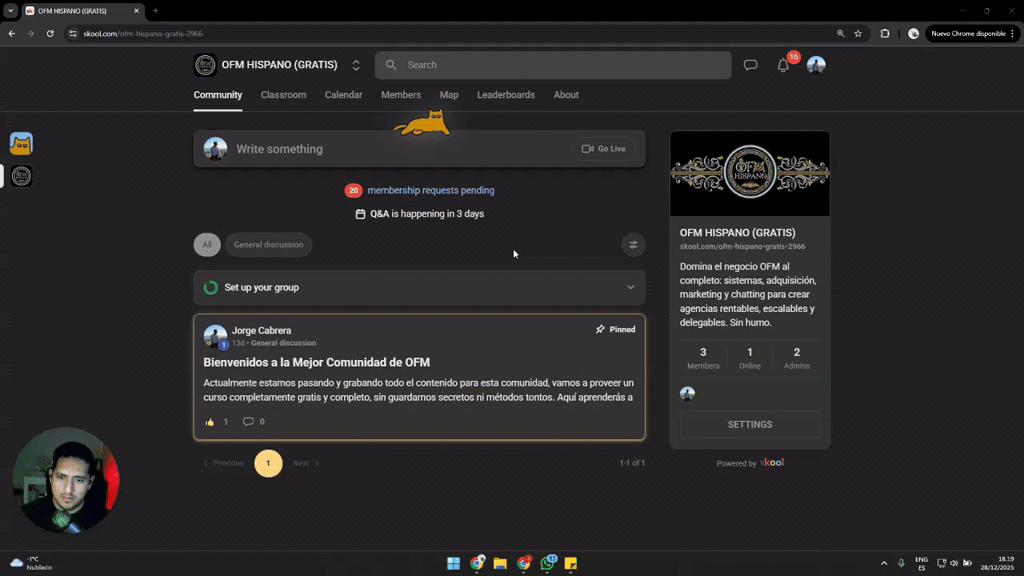
Task: Open the Bienvenidos a la Mejor Comunidad post
Action: (x=316, y=362)
